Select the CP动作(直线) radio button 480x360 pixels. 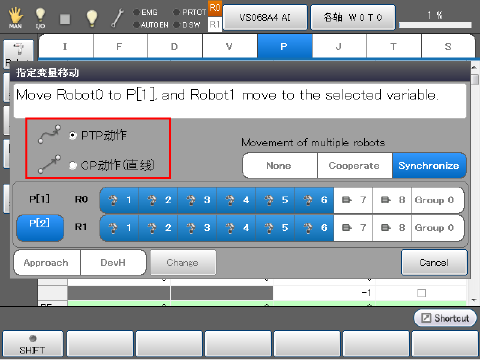[72, 165]
